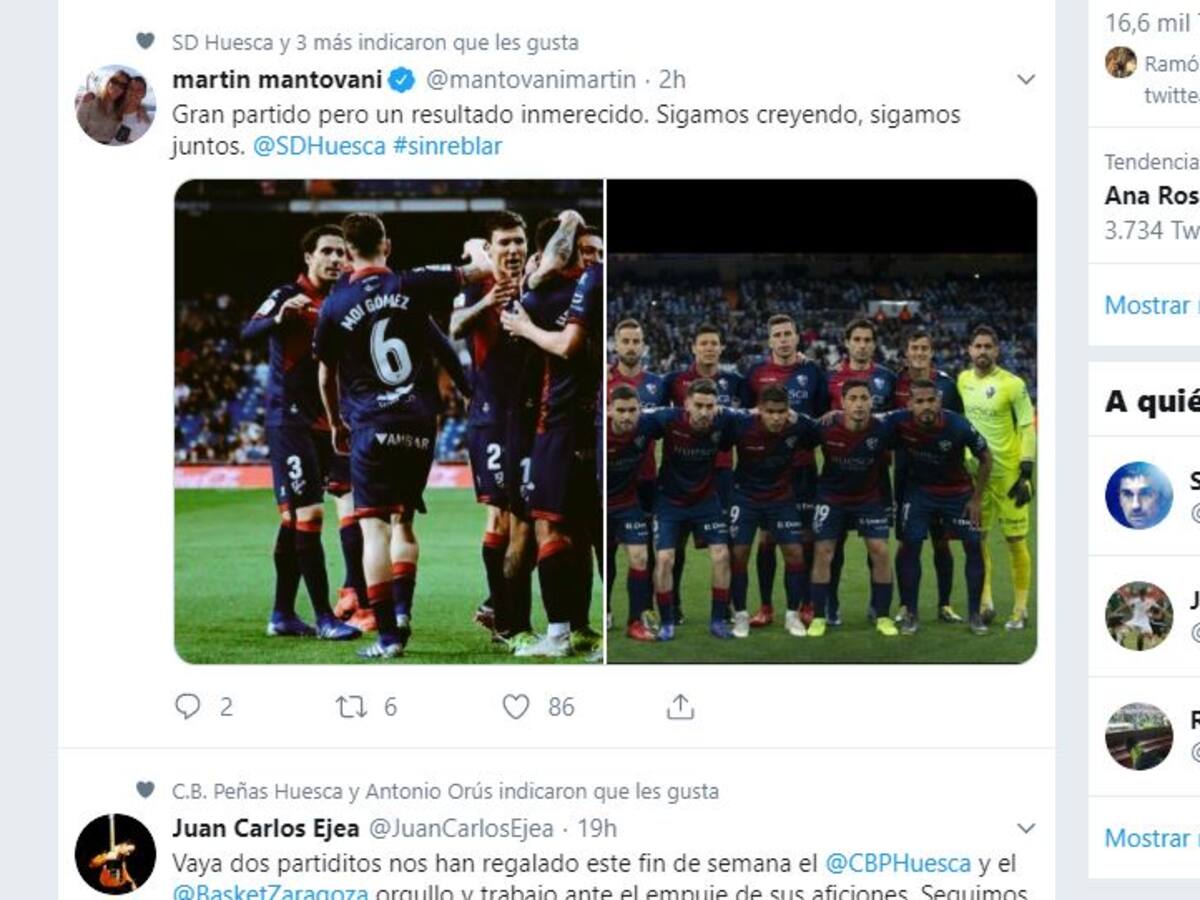The height and width of the screenshot is (900, 1200).
Task: Open martin mantovani's profile avatar
Action: tap(115, 105)
